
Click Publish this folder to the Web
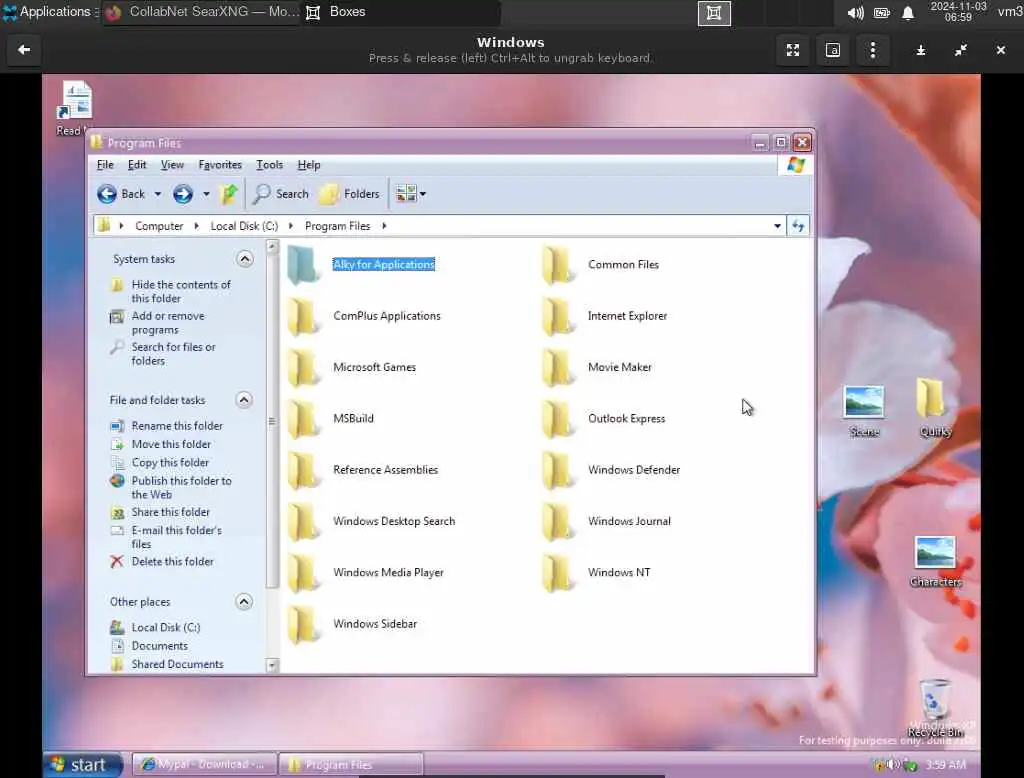click(x=182, y=487)
